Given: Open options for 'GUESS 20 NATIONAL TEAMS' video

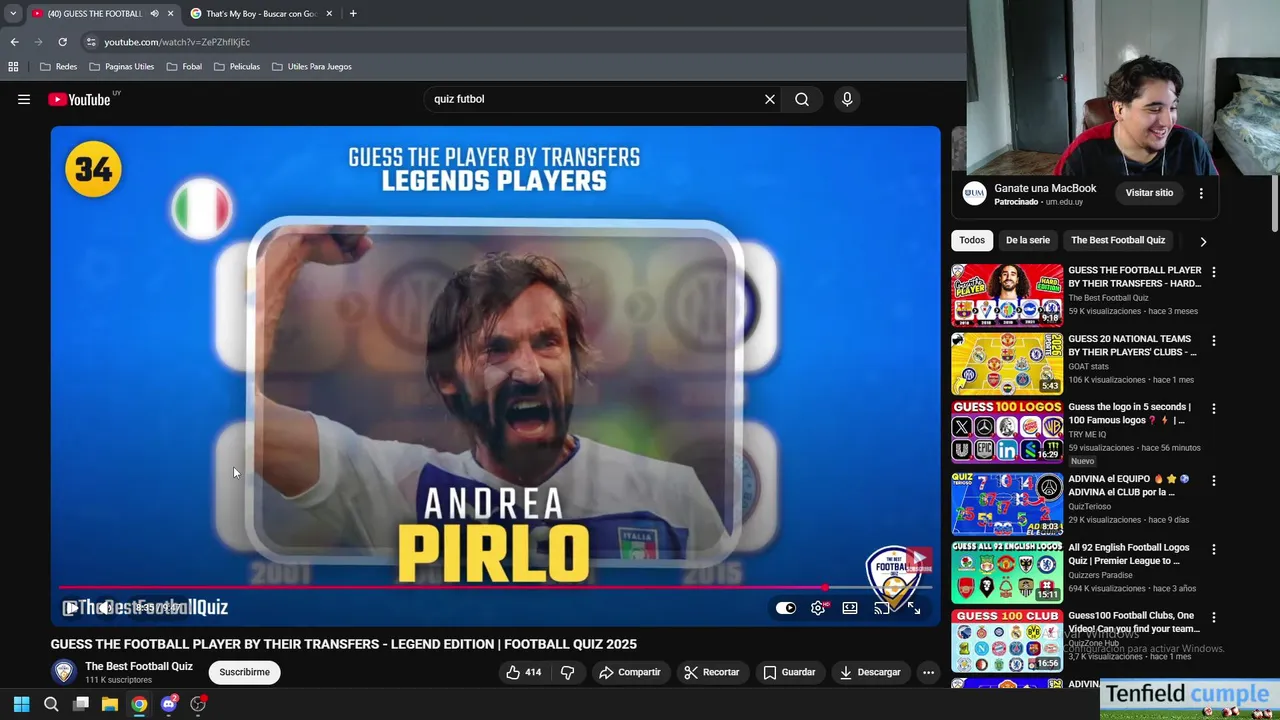Looking at the screenshot, I should [x=1214, y=341].
